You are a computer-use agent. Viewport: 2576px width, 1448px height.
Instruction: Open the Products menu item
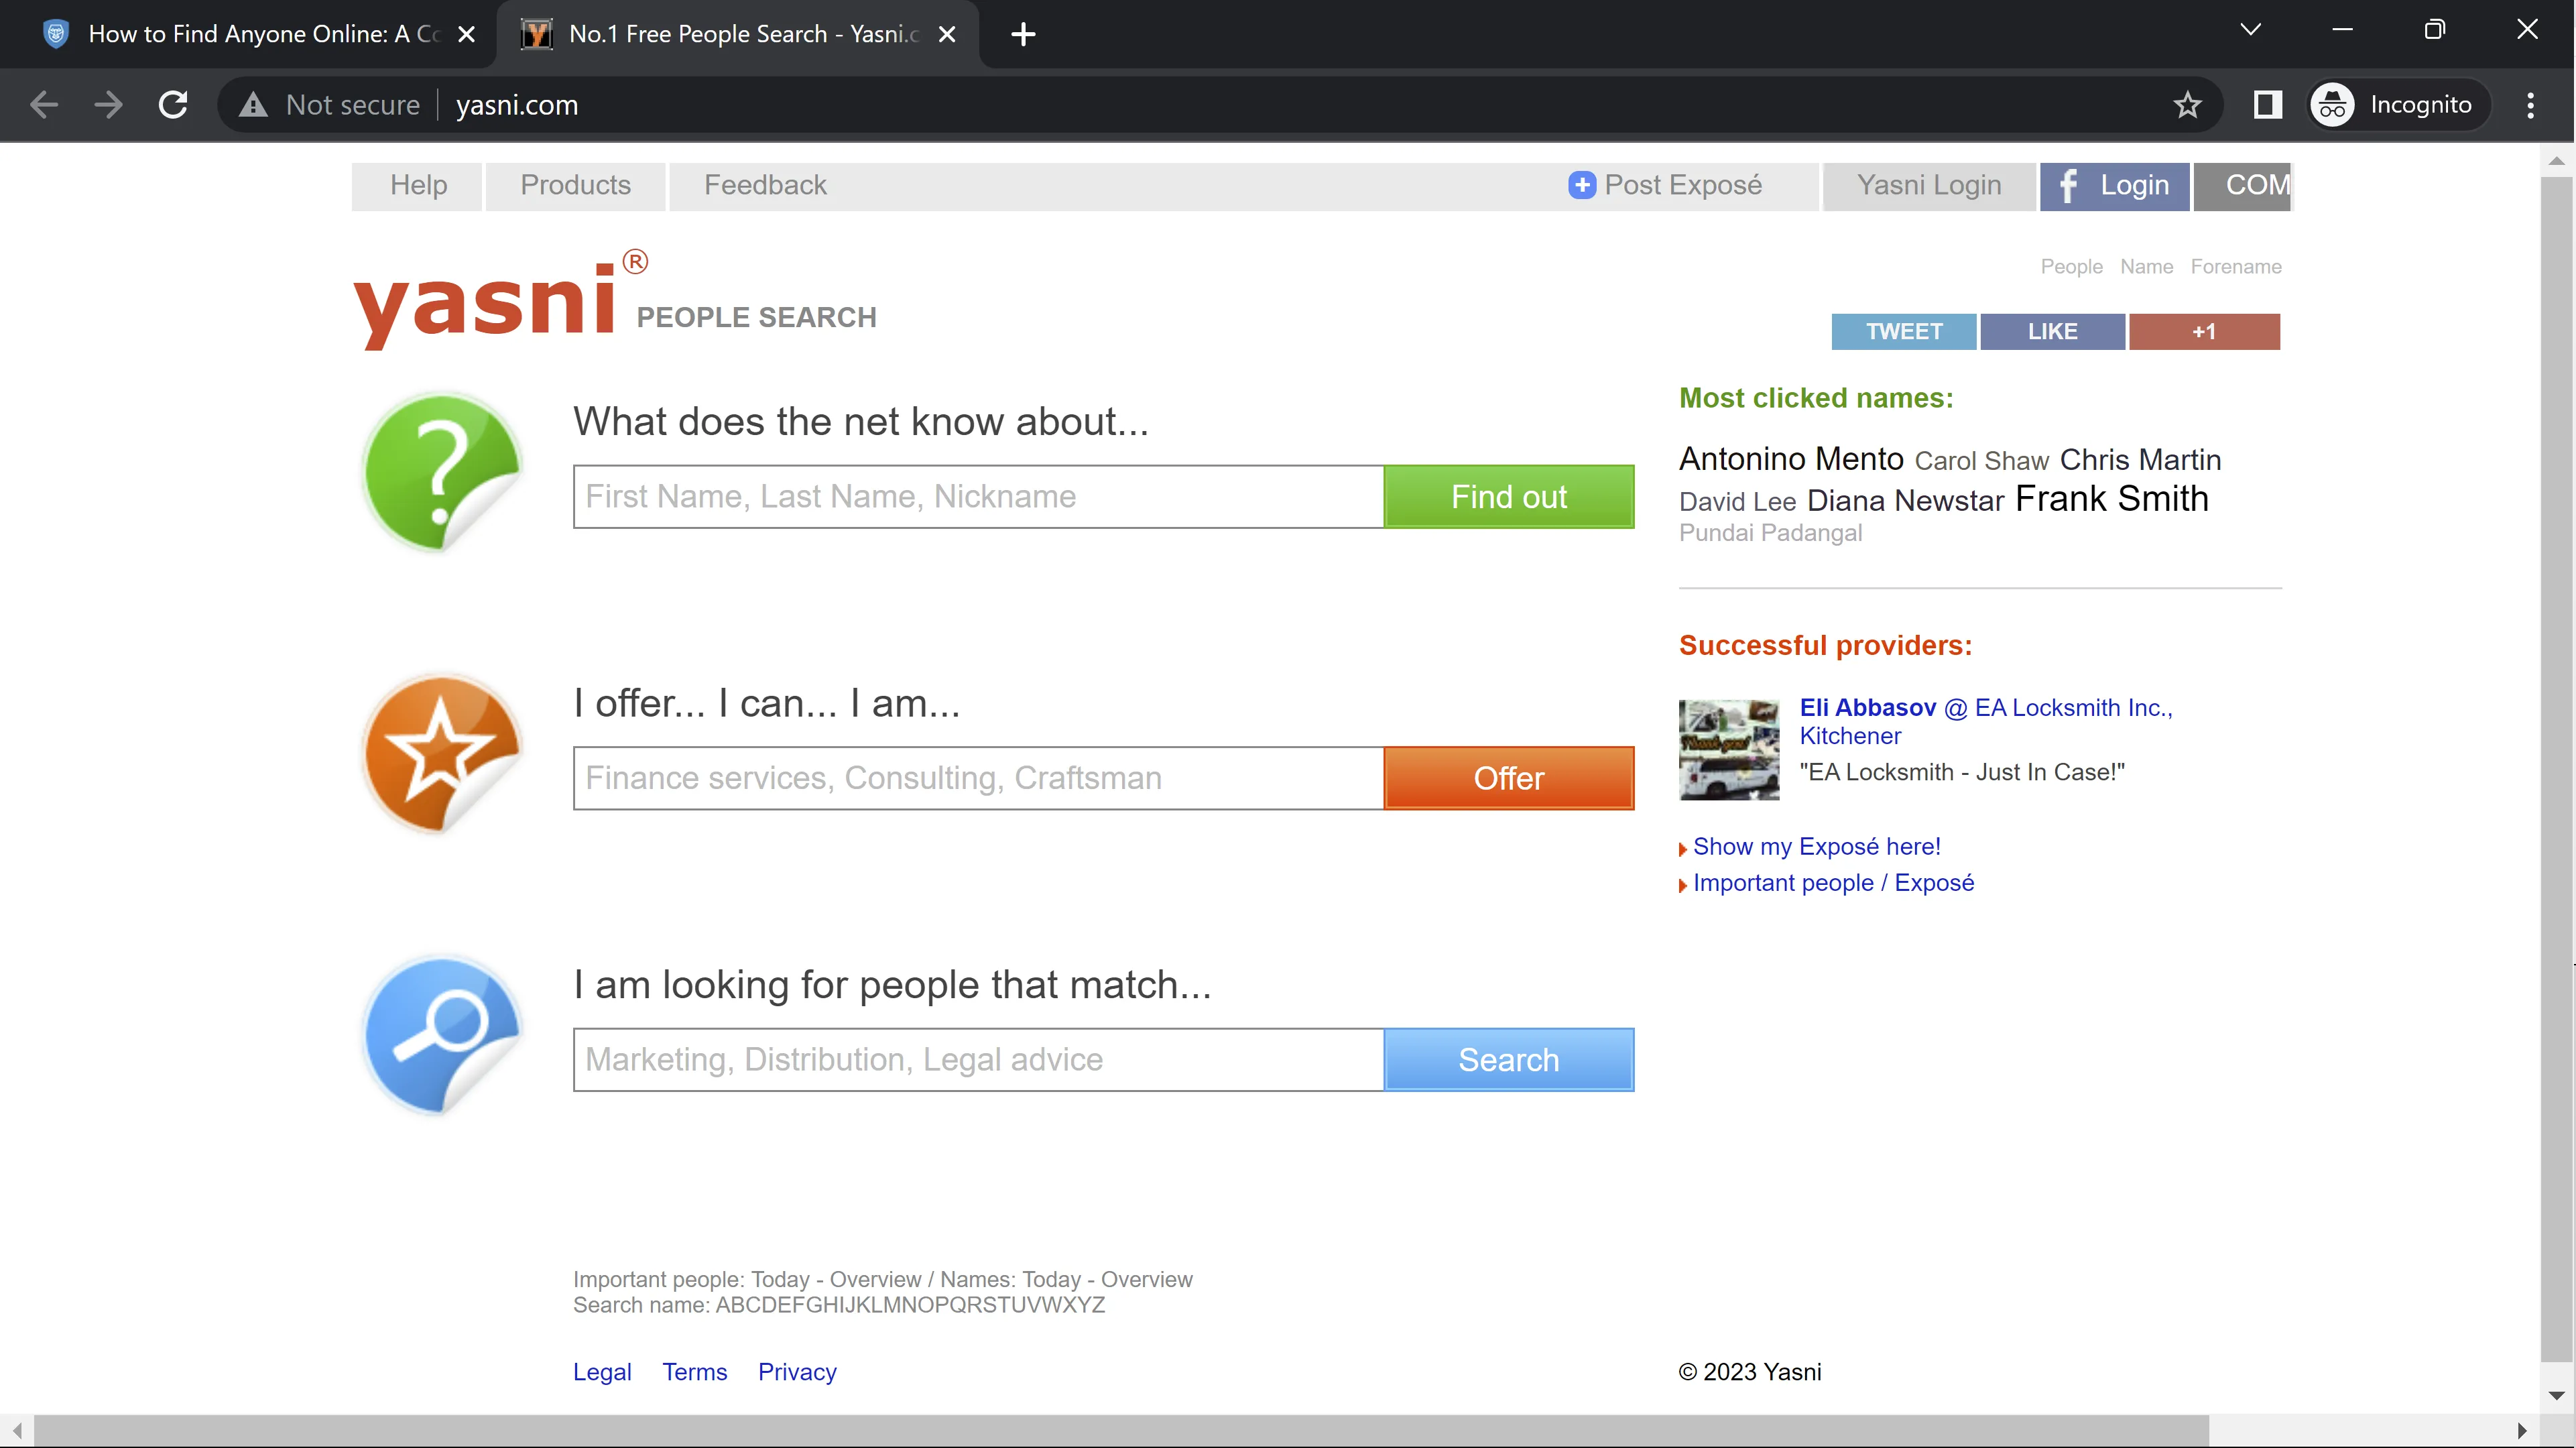[575, 186]
